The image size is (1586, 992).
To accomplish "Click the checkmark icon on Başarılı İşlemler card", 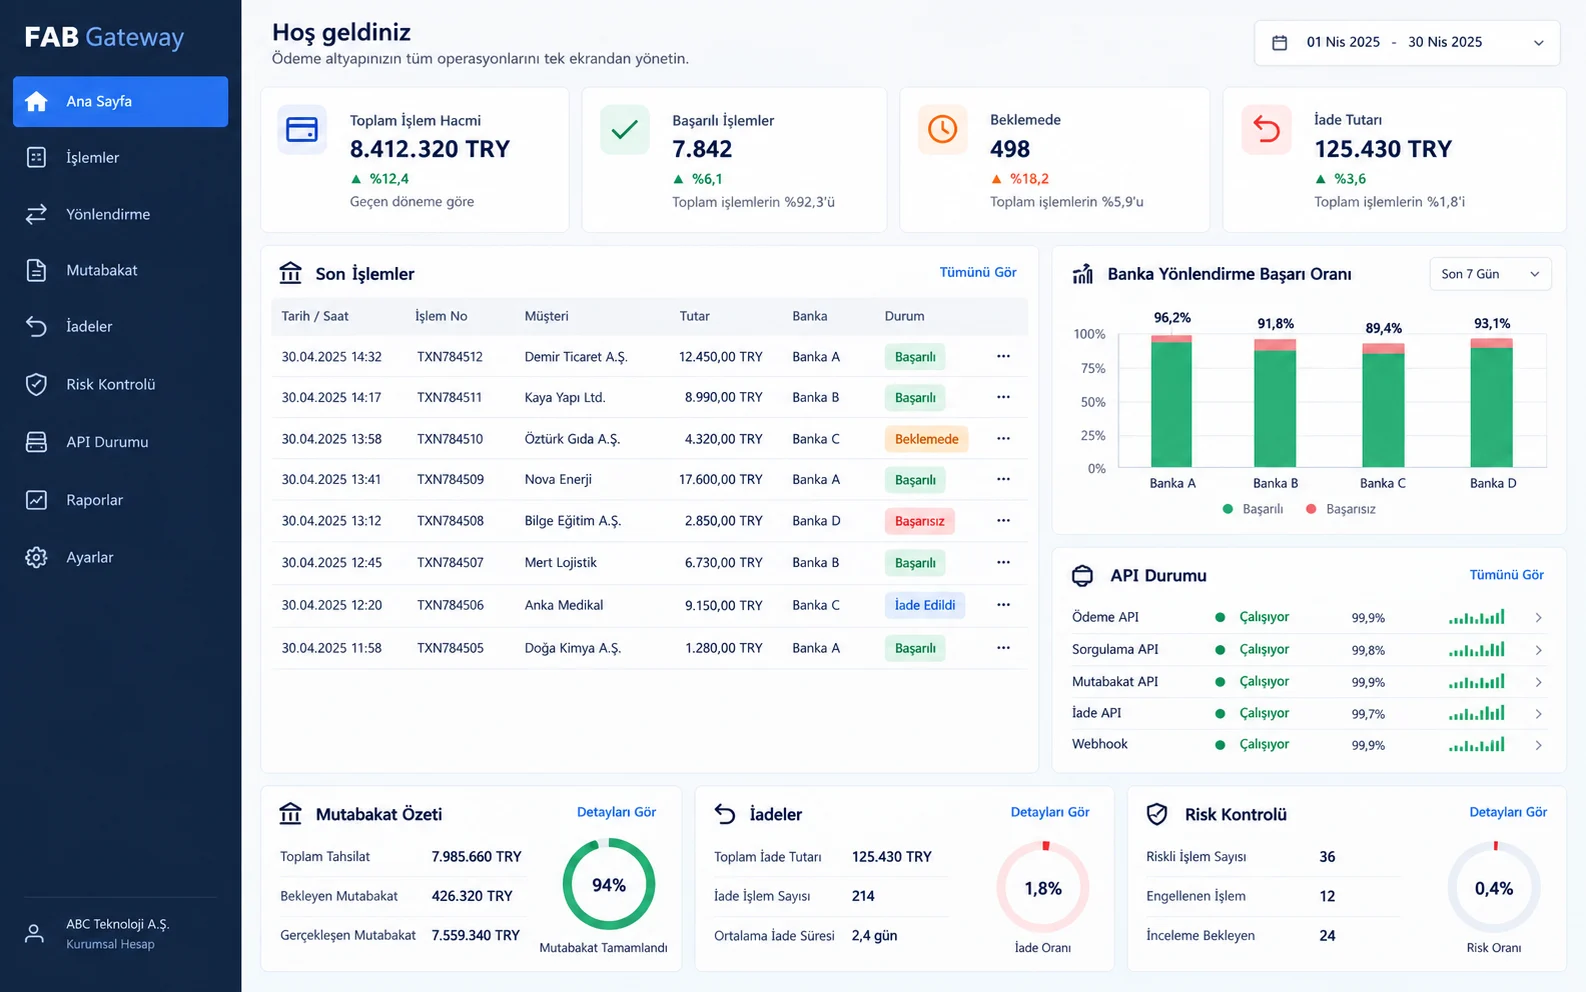I will click(625, 130).
